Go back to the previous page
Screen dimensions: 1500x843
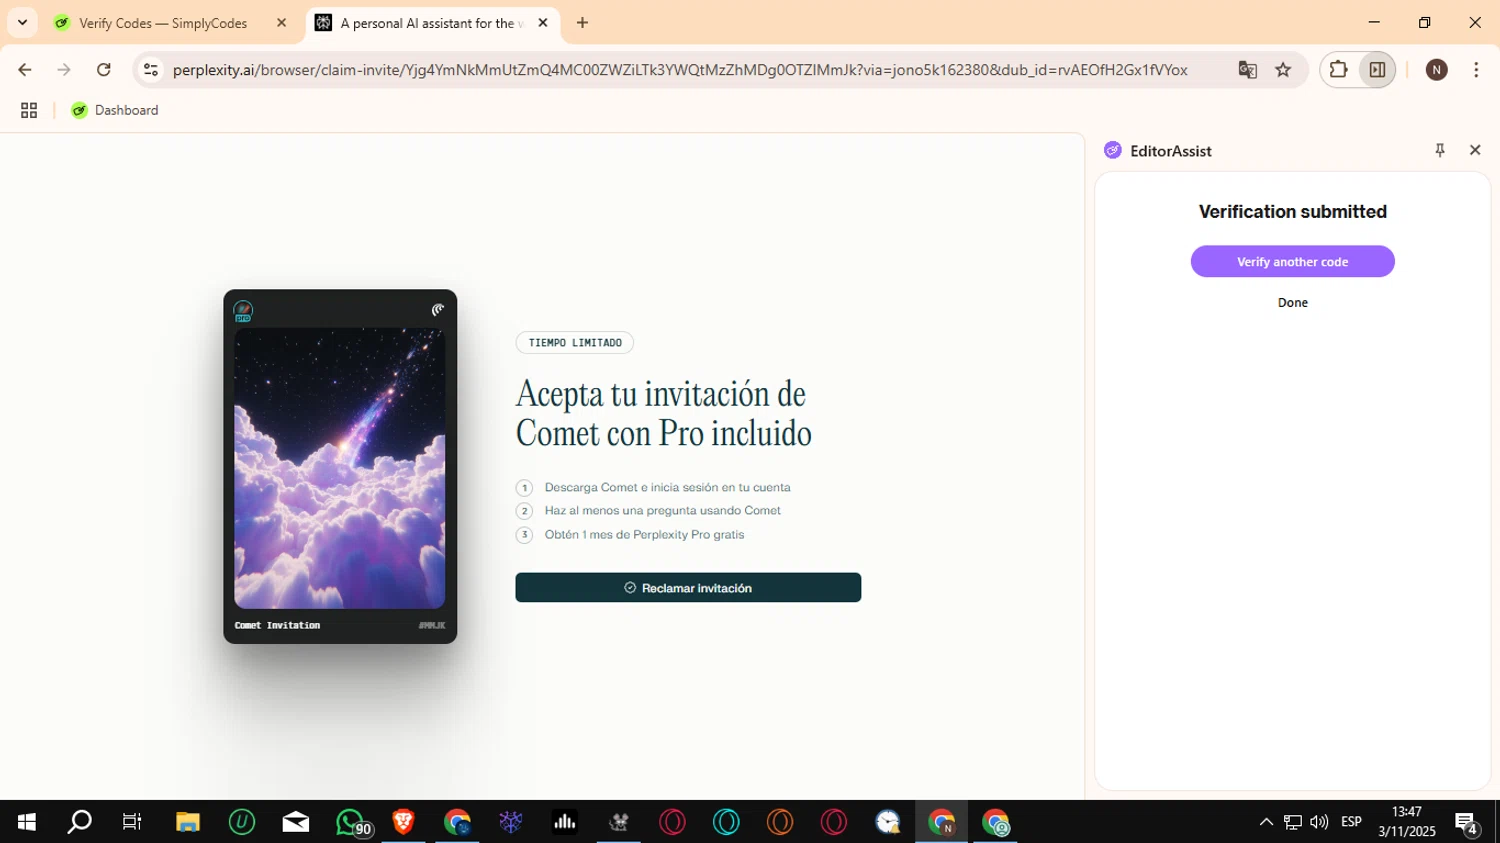coord(25,69)
